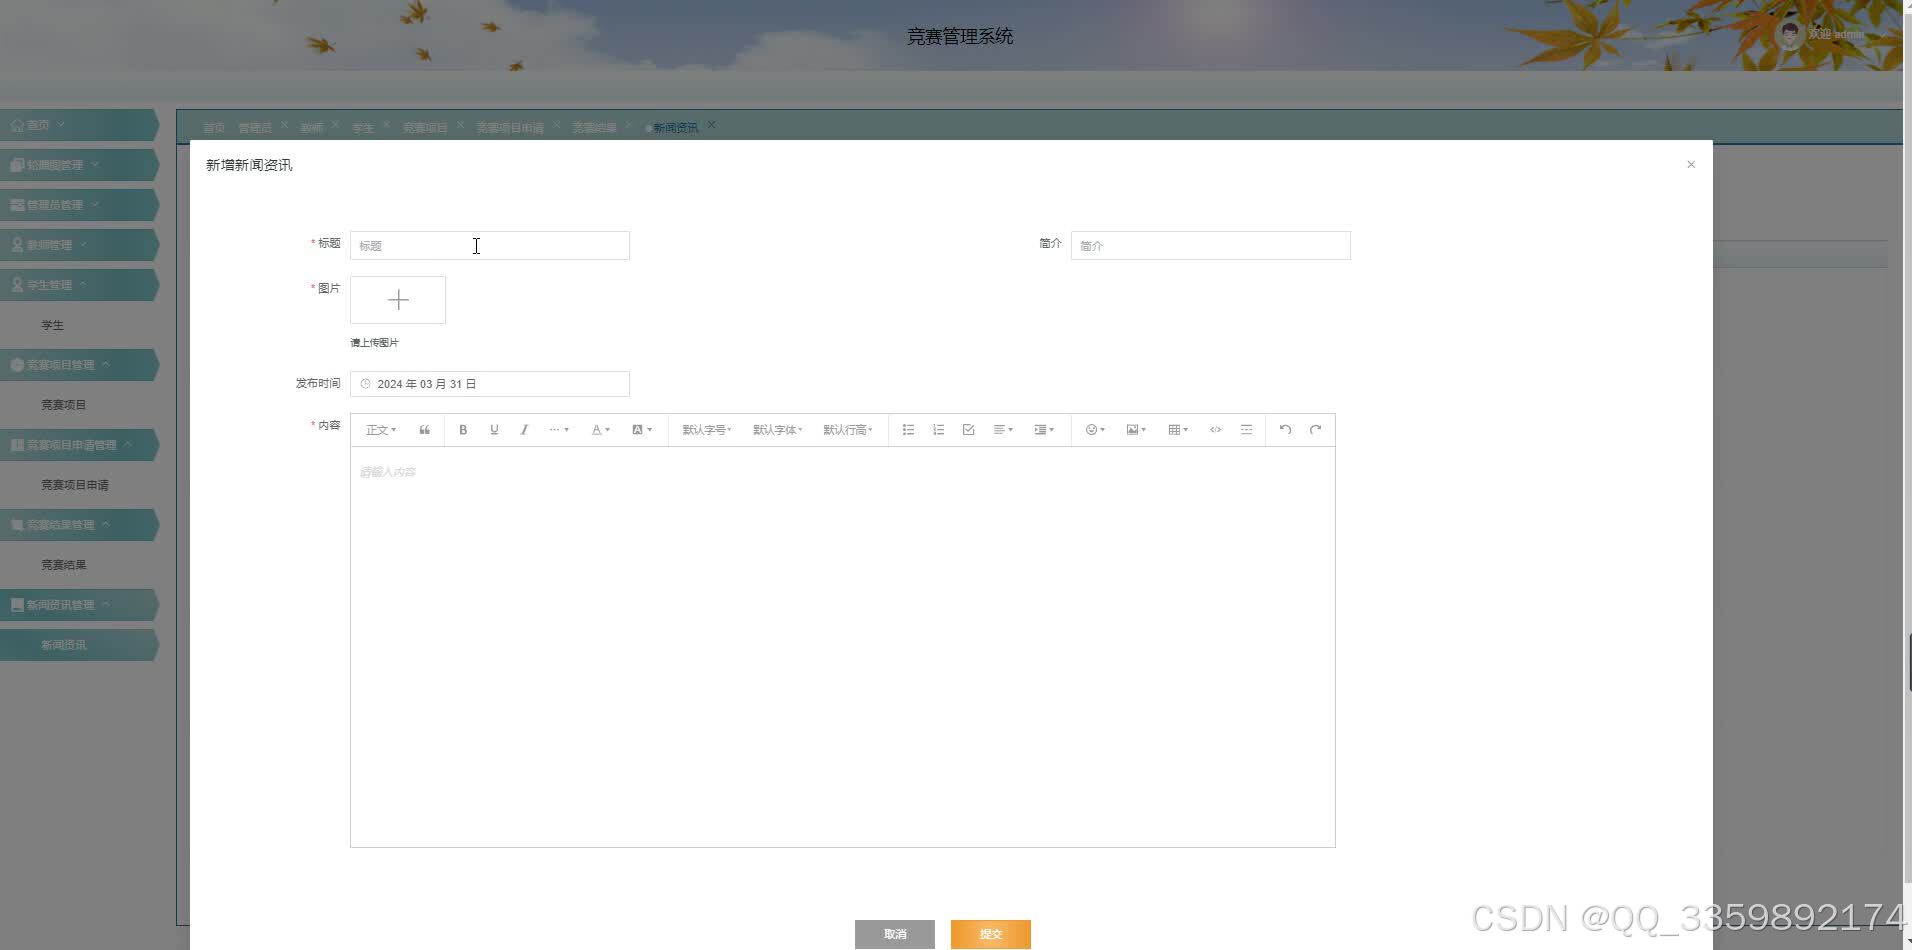Open the 正文 heading style dropdown

point(381,430)
